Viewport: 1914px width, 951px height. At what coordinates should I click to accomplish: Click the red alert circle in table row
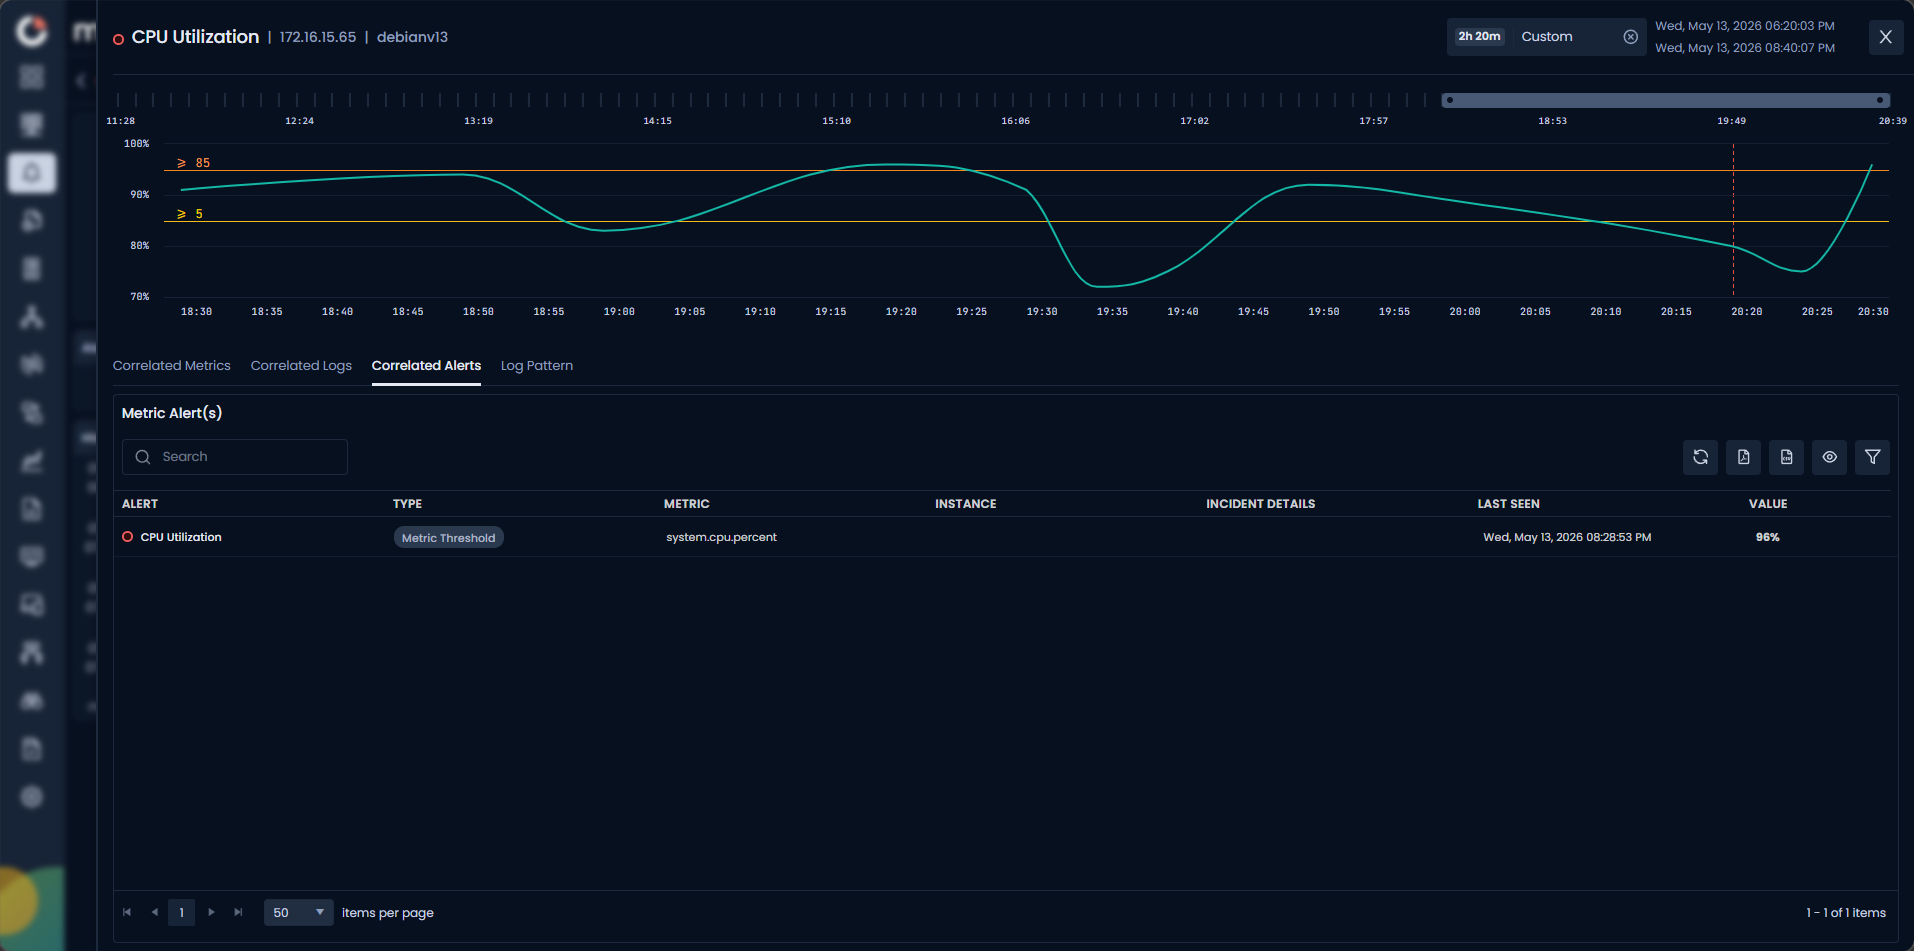point(127,537)
